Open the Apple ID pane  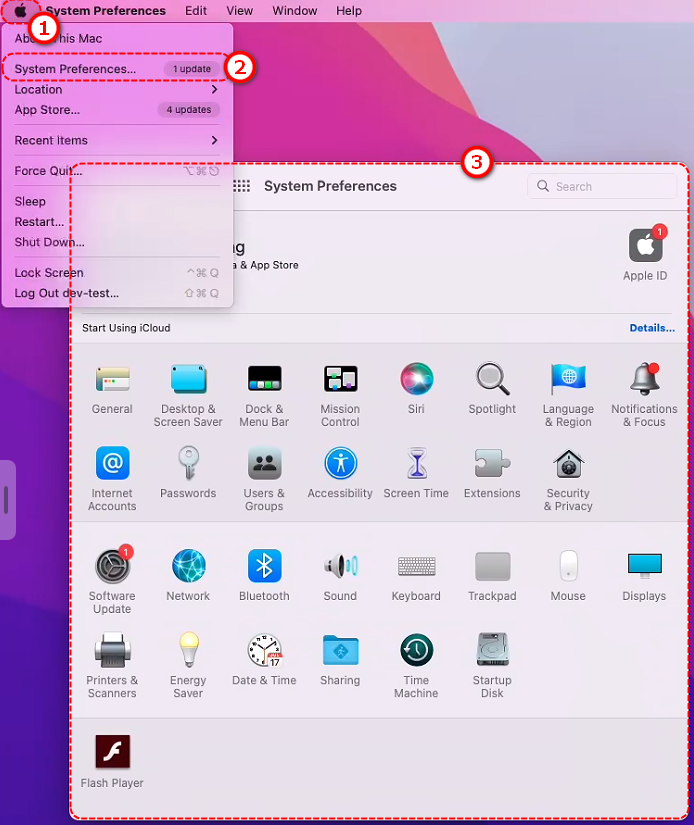(645, 254)
